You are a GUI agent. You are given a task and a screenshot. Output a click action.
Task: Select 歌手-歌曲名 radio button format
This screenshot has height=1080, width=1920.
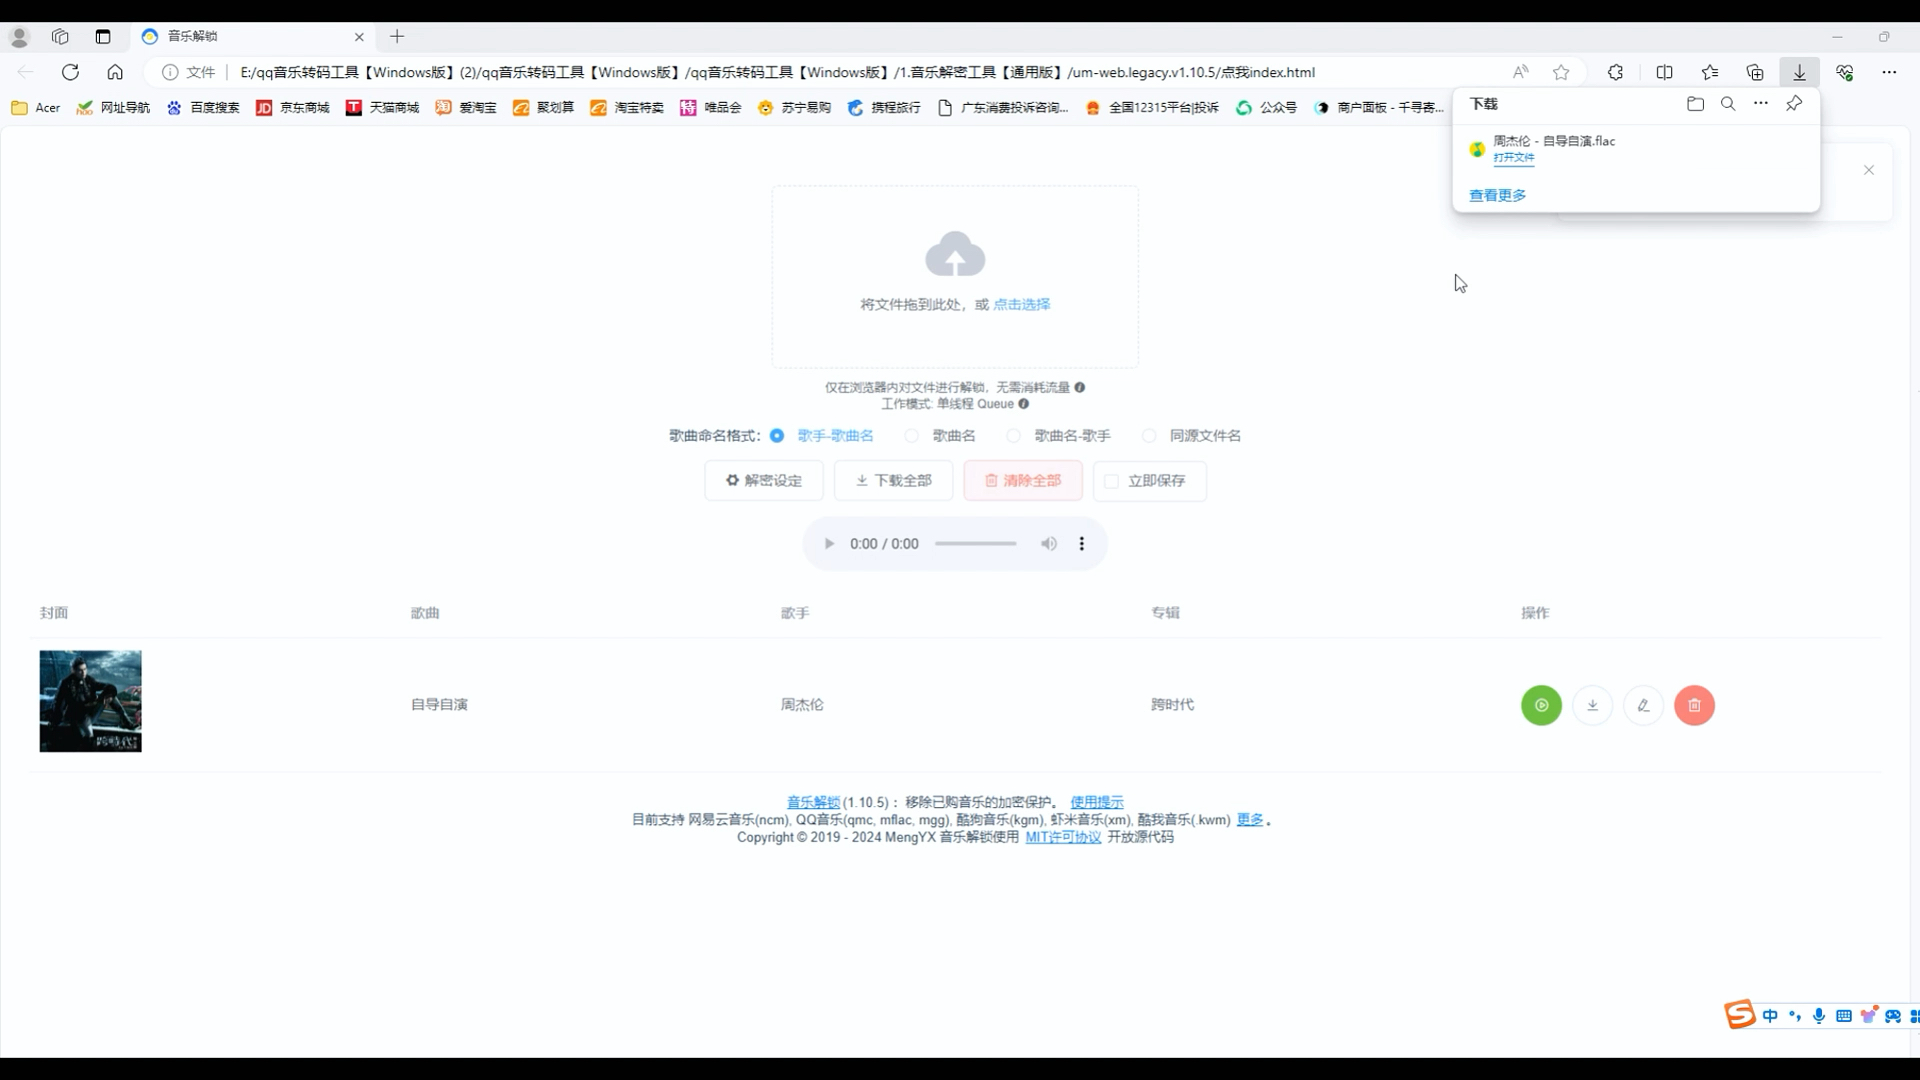coord(778,436)
